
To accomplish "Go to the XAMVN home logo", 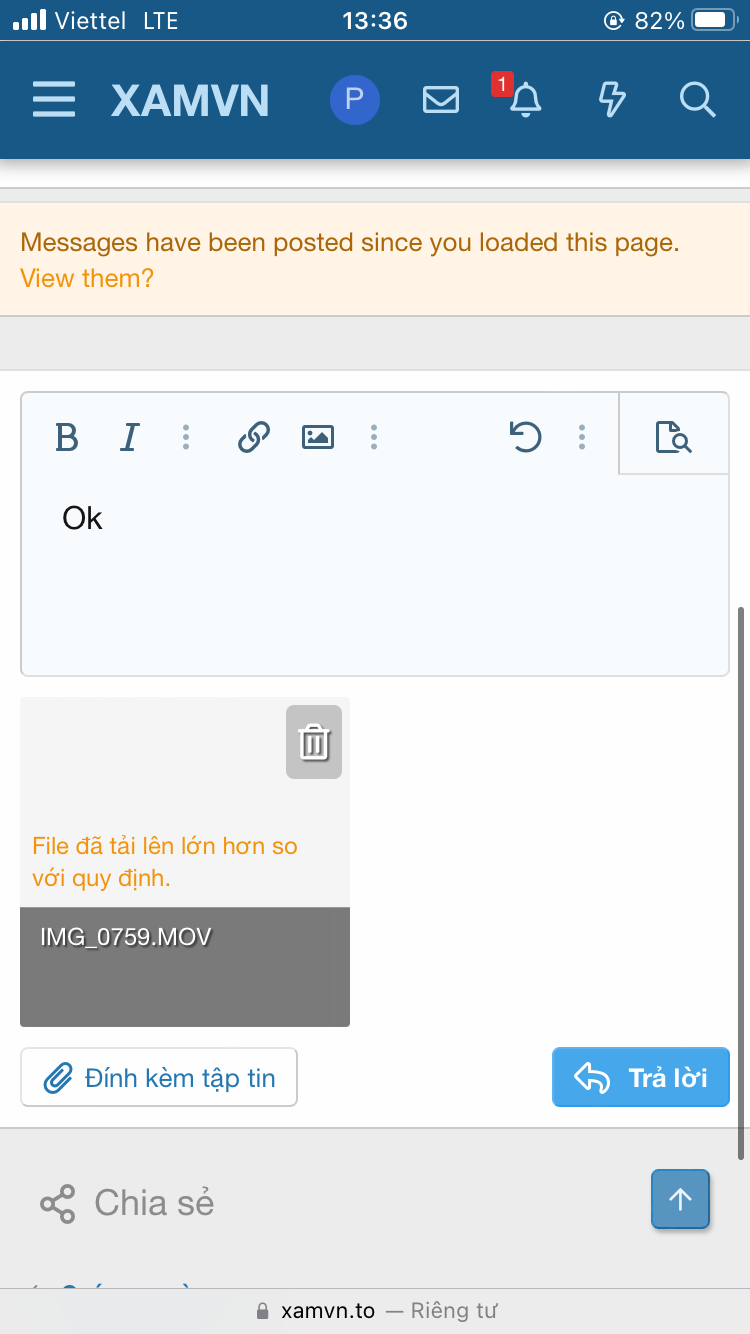I will point(190,100).
